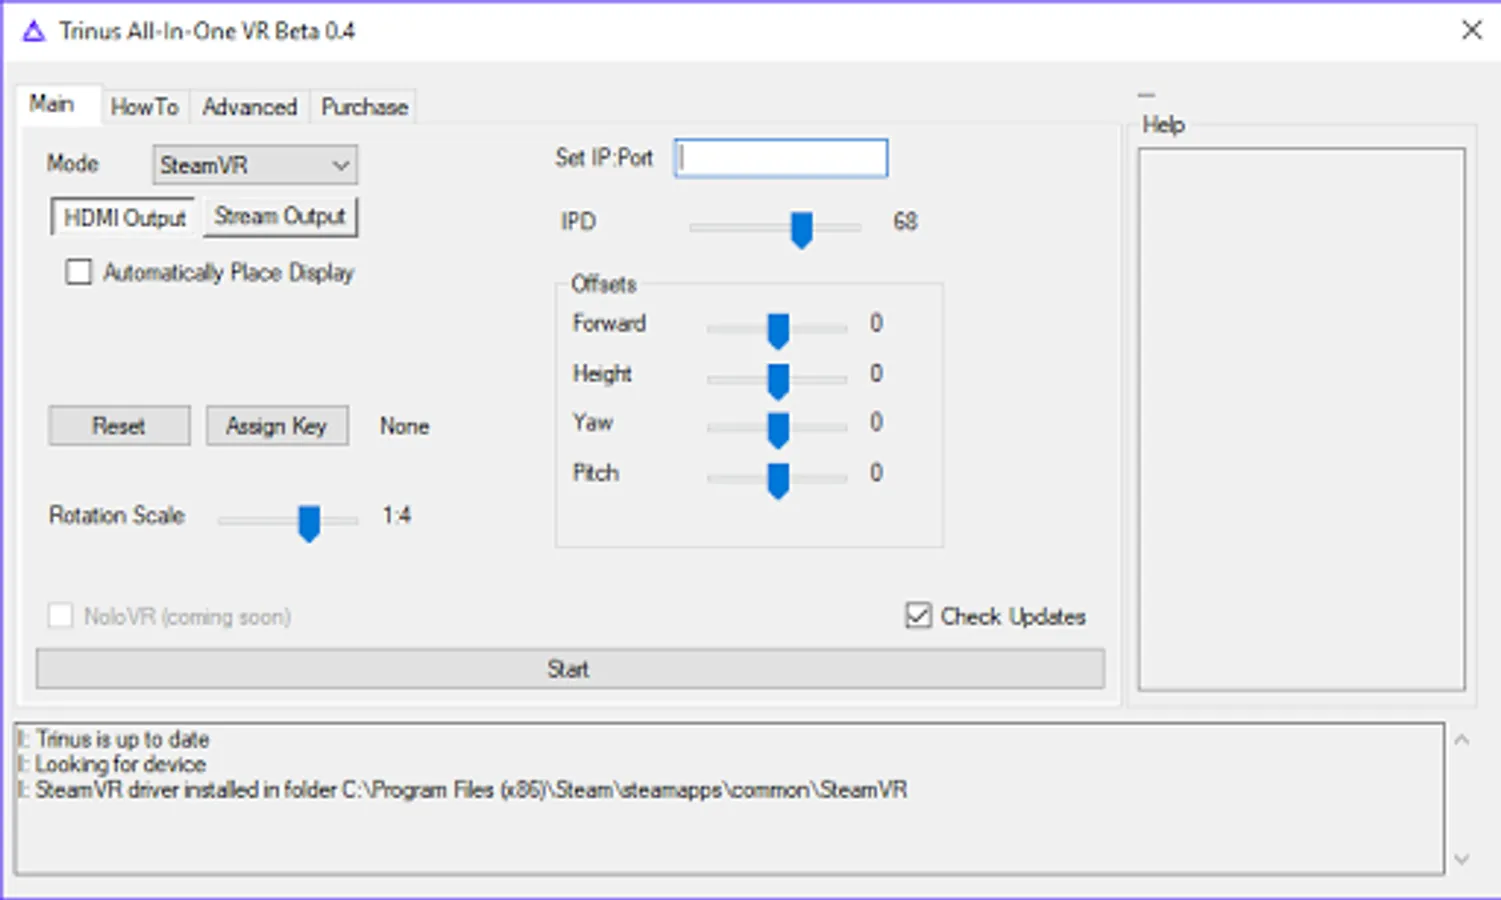This screenshot has width=1501, height=900.
Task: Select HDMI Output mode
Action: click(x=124, y=217)
